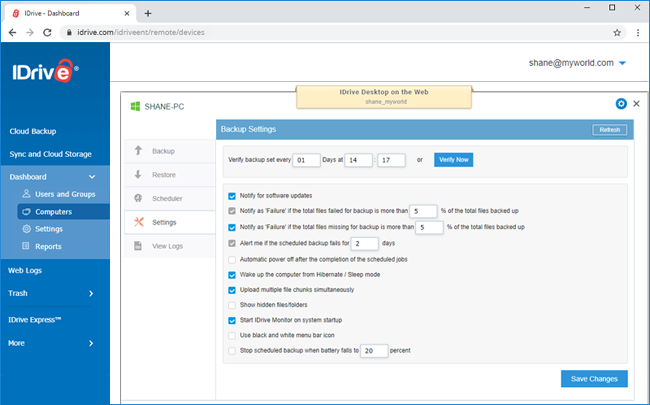Open the shane@myworld.com account dropdown
Image resolution: width=650 pixels, height=405 pixels.
pos(622,63)
